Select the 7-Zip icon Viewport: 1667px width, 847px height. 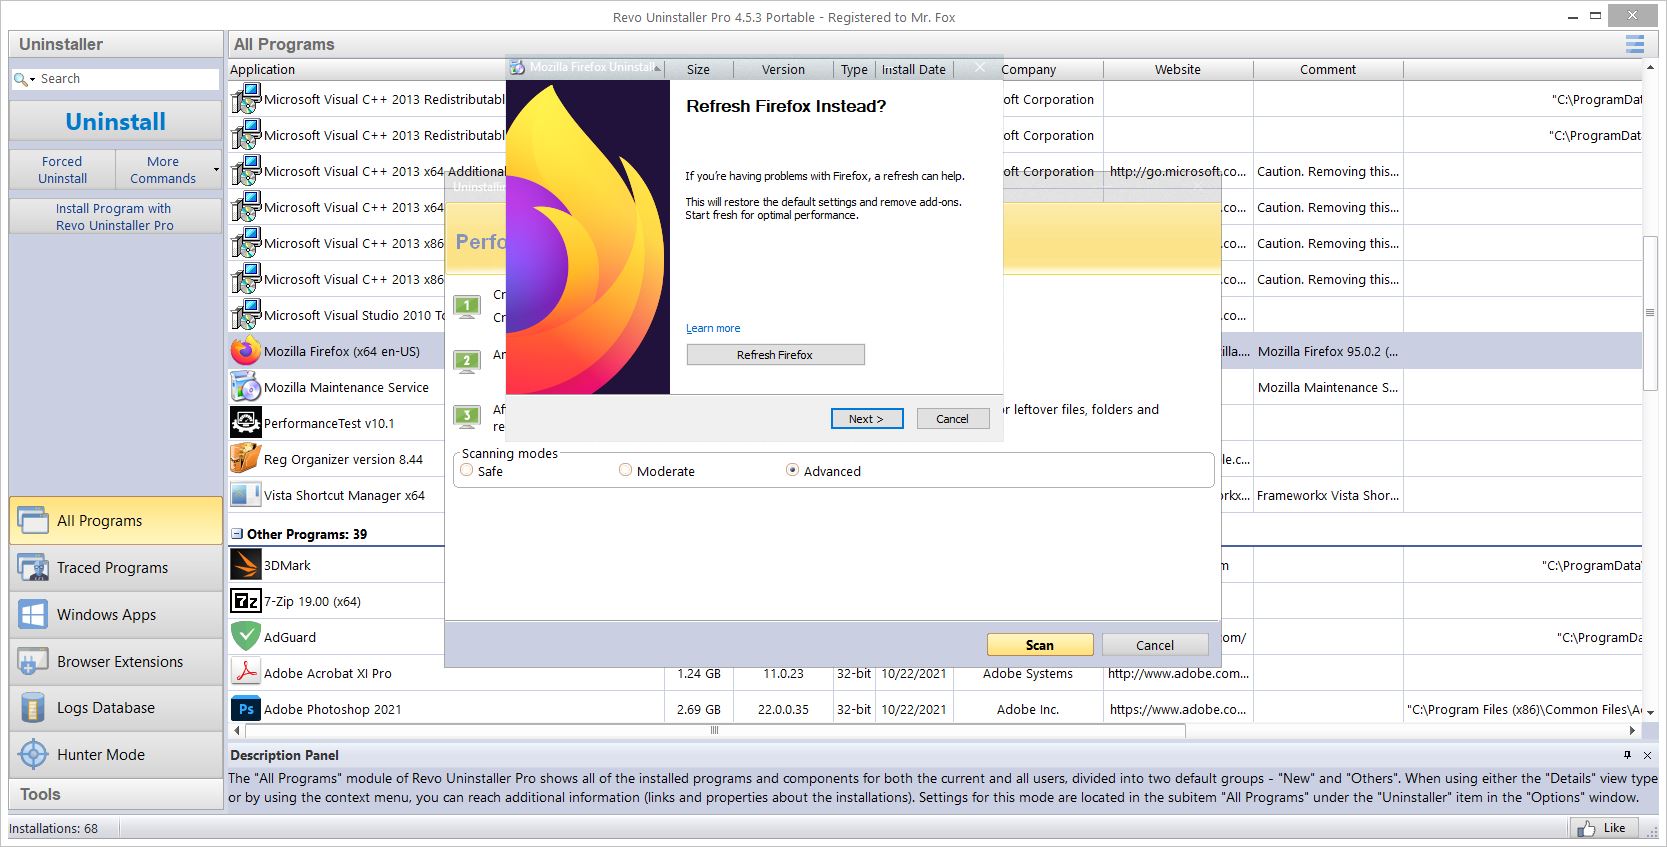click(x=245, y=601)
